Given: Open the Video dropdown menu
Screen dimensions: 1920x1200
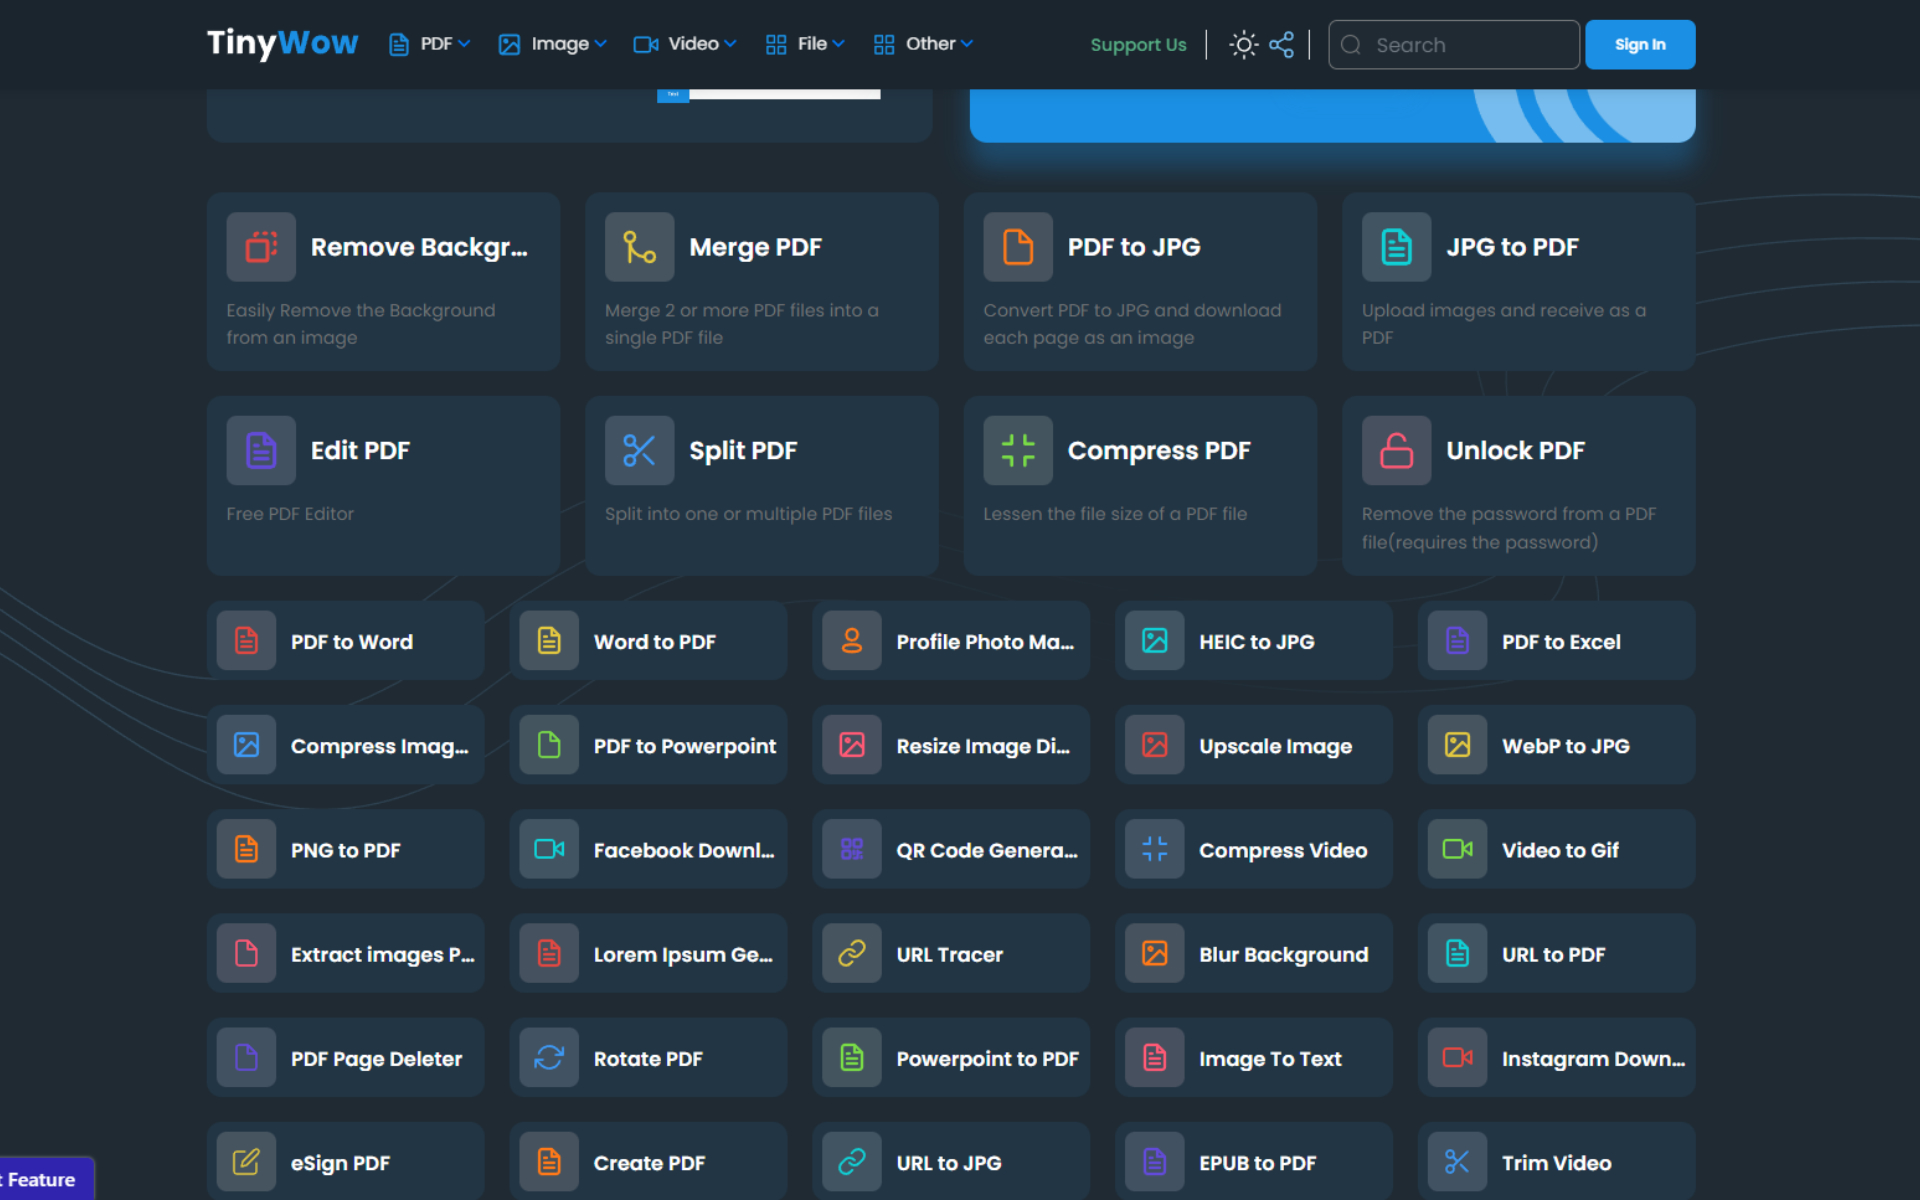Looking at the screenshot, I should (685, 44).
